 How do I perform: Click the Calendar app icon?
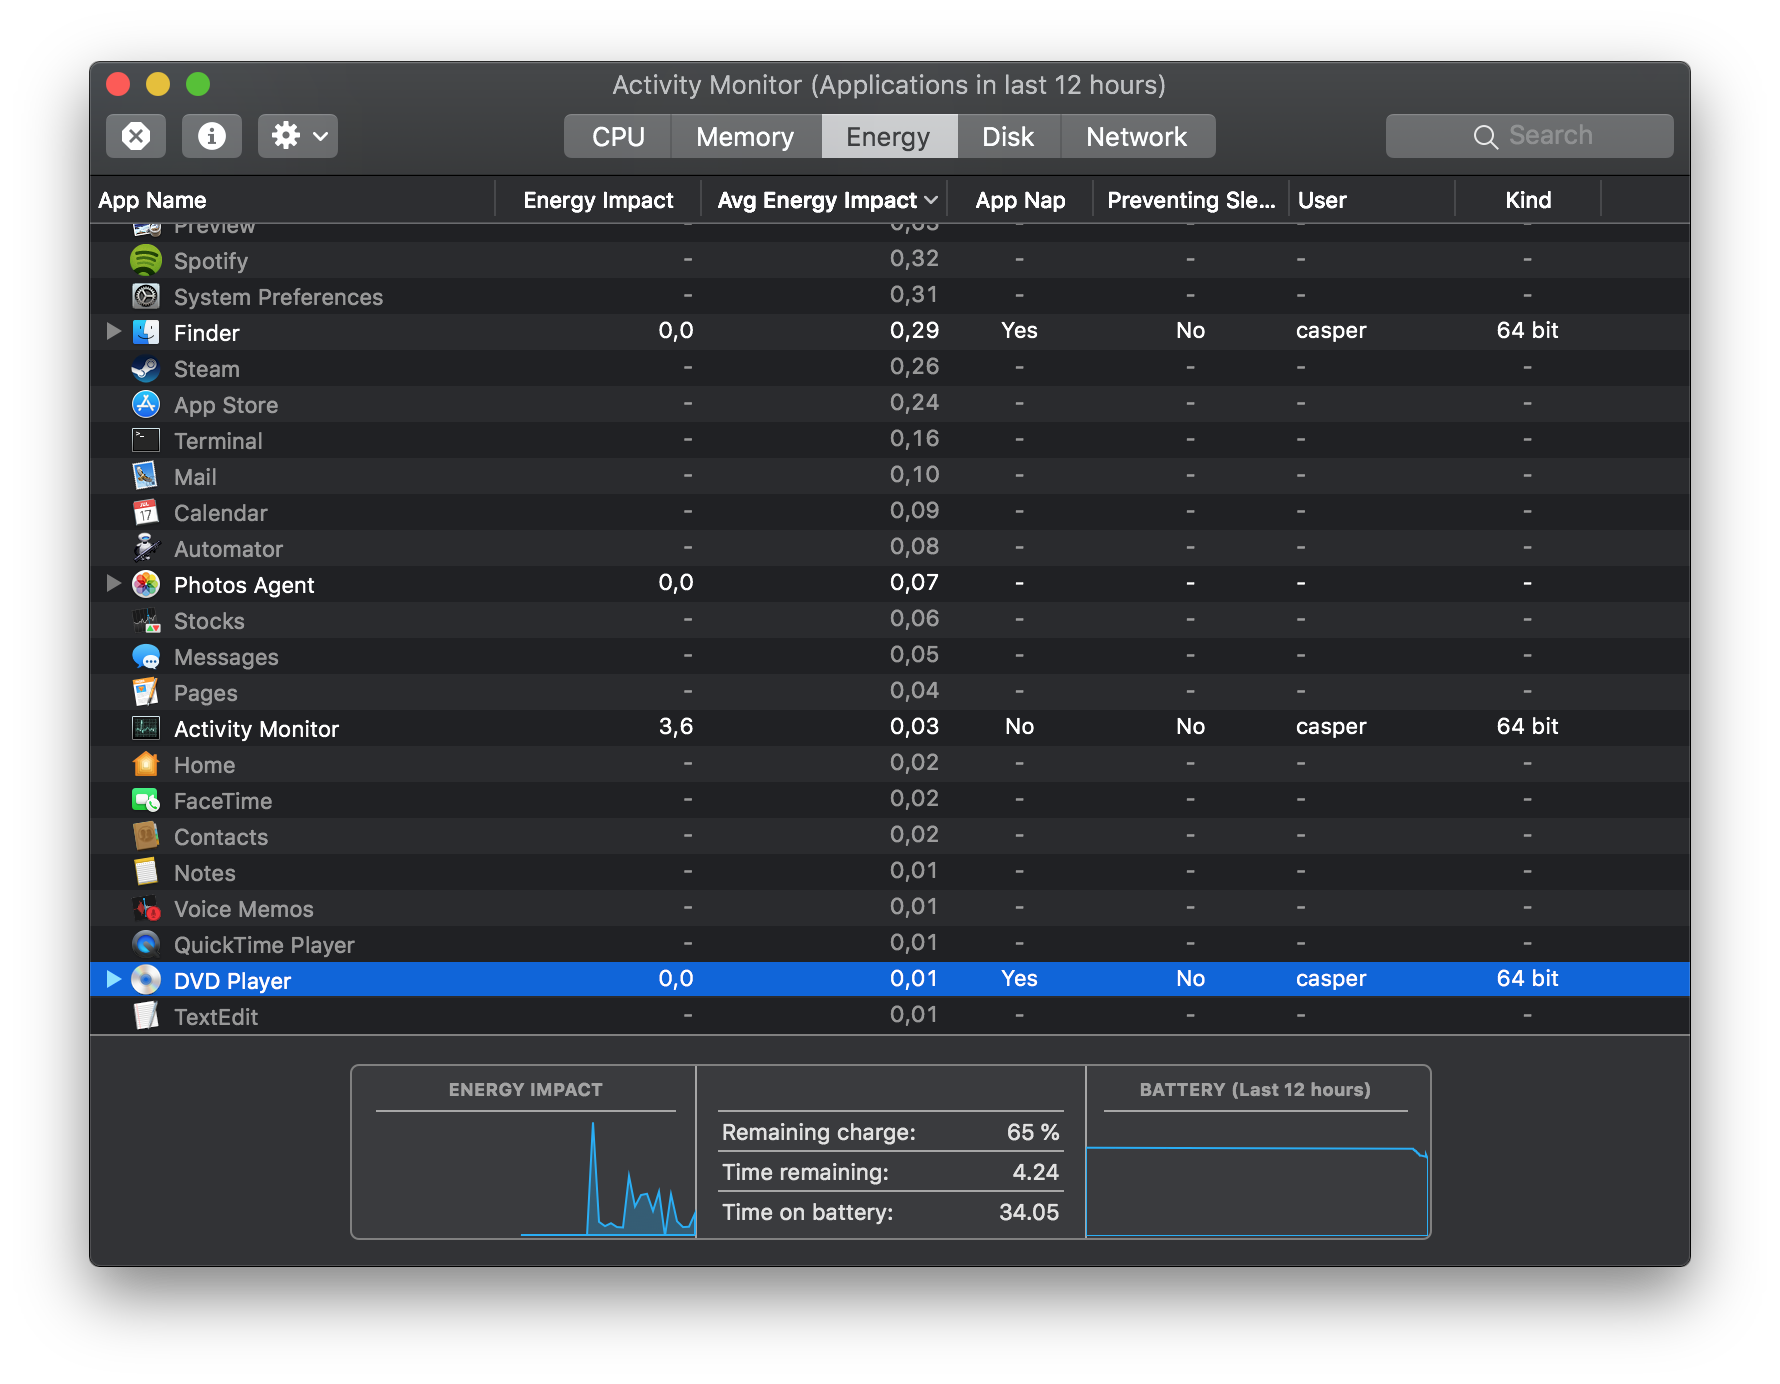[x=146, y=512]
